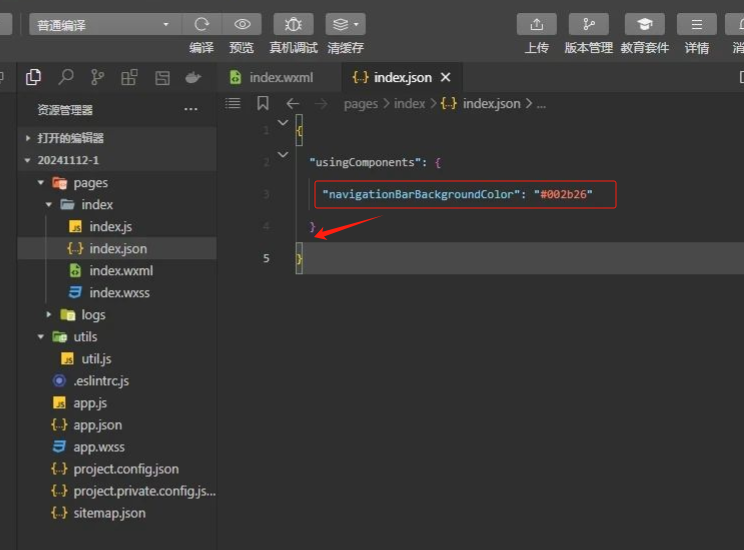Click the 详情 label
This screenshot has width=744, height=550.
coord(697,48)
